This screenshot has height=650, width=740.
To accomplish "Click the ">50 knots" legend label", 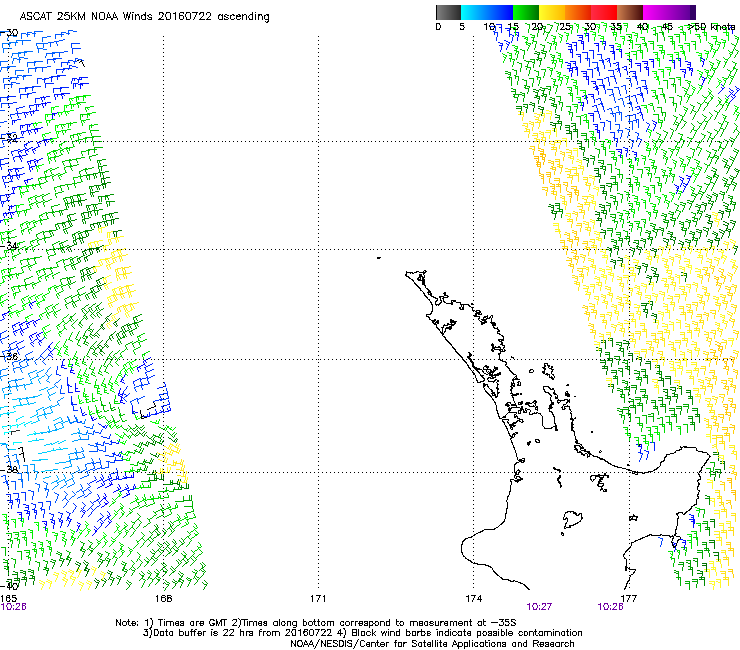I will click(x=712, y=27).
